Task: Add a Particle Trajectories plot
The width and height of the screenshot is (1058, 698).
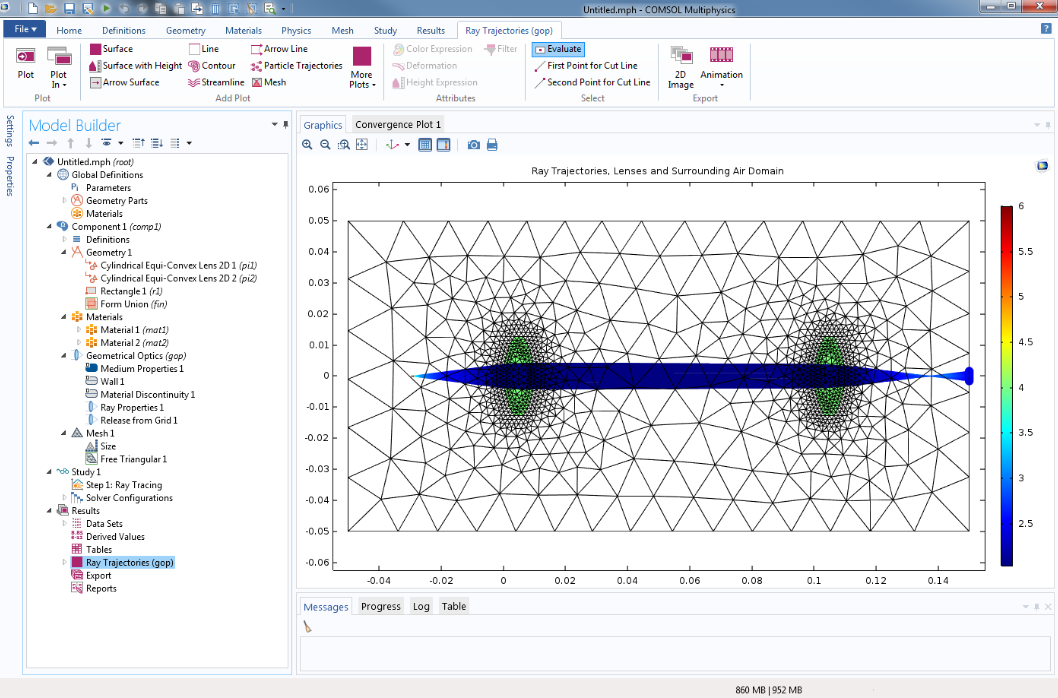Action: 297,65
